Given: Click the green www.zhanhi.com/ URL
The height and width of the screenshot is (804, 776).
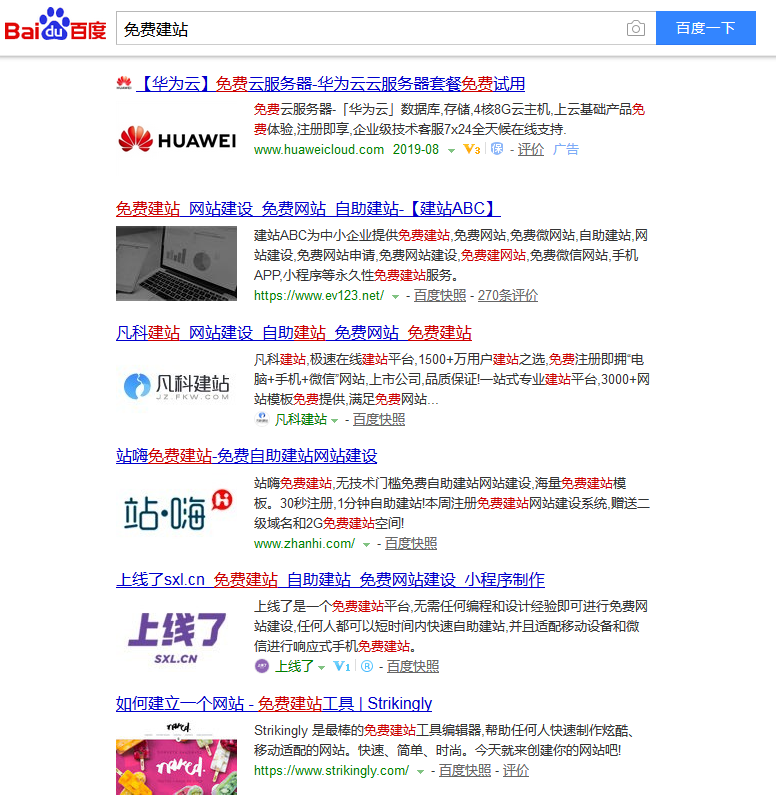Looking at the screenshot, I should click(305, 544).
